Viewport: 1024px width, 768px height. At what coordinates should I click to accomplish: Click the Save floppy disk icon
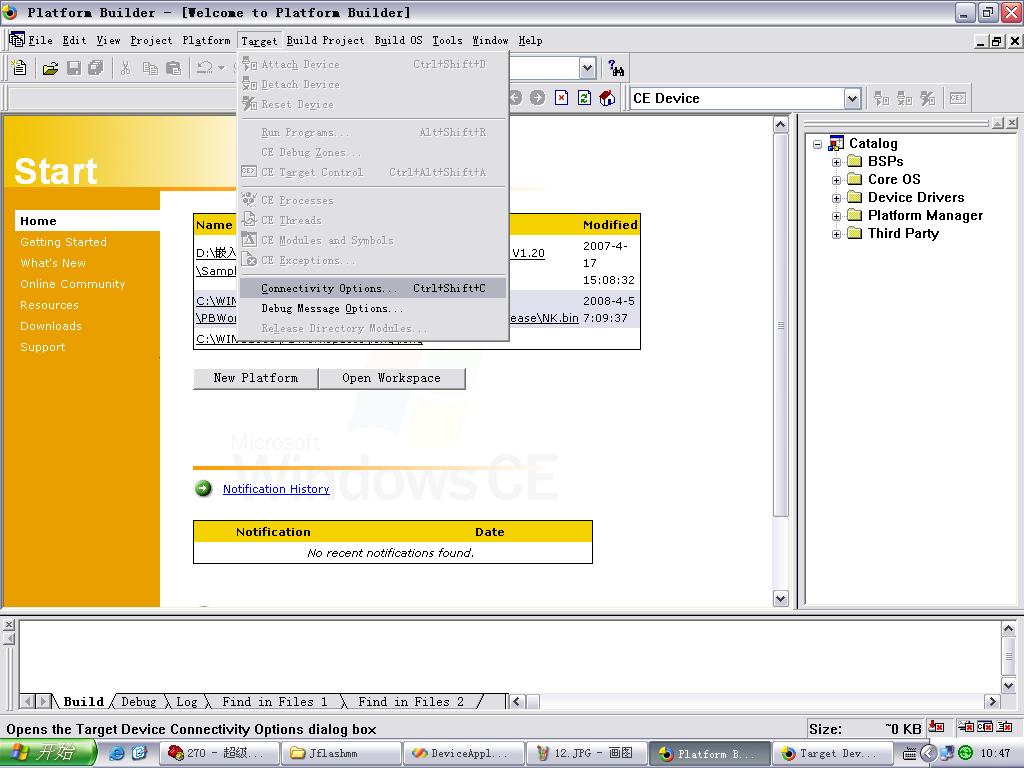point(74,68)
